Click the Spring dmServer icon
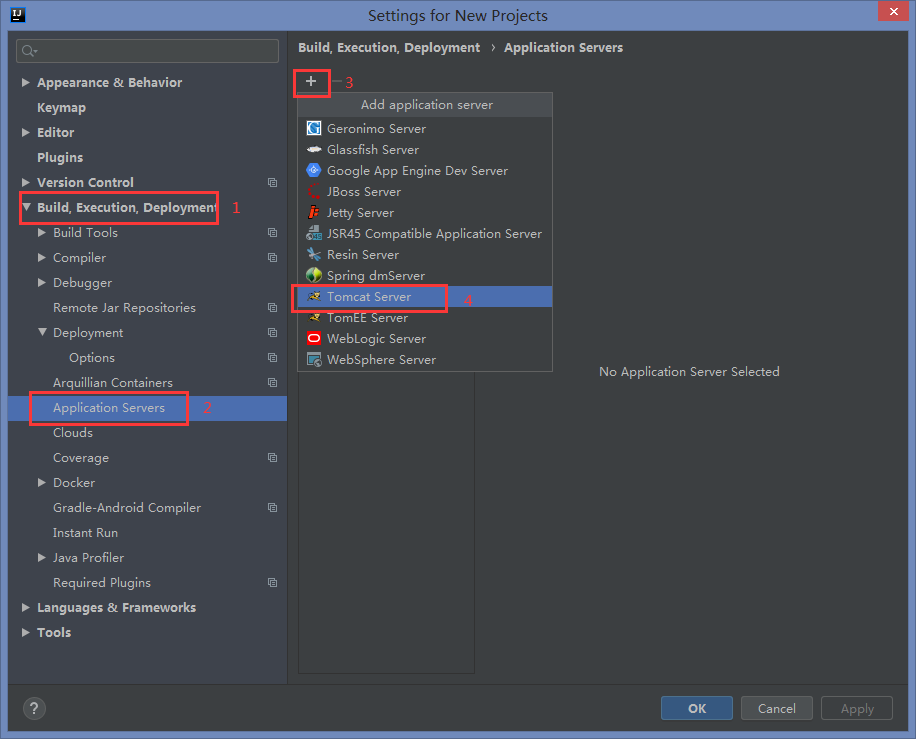Image resolution: width=916 pixels, height=739 pixels. pos(314,276)
